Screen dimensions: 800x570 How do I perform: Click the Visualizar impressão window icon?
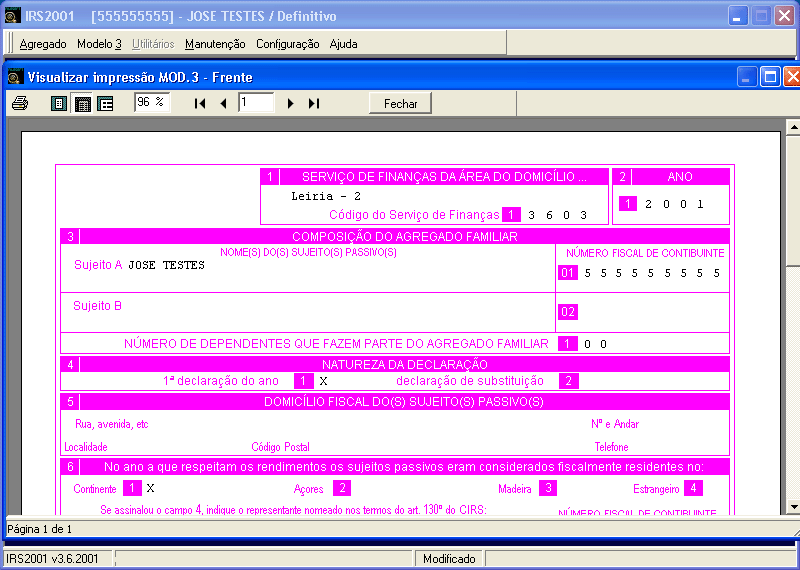point(16,77)
